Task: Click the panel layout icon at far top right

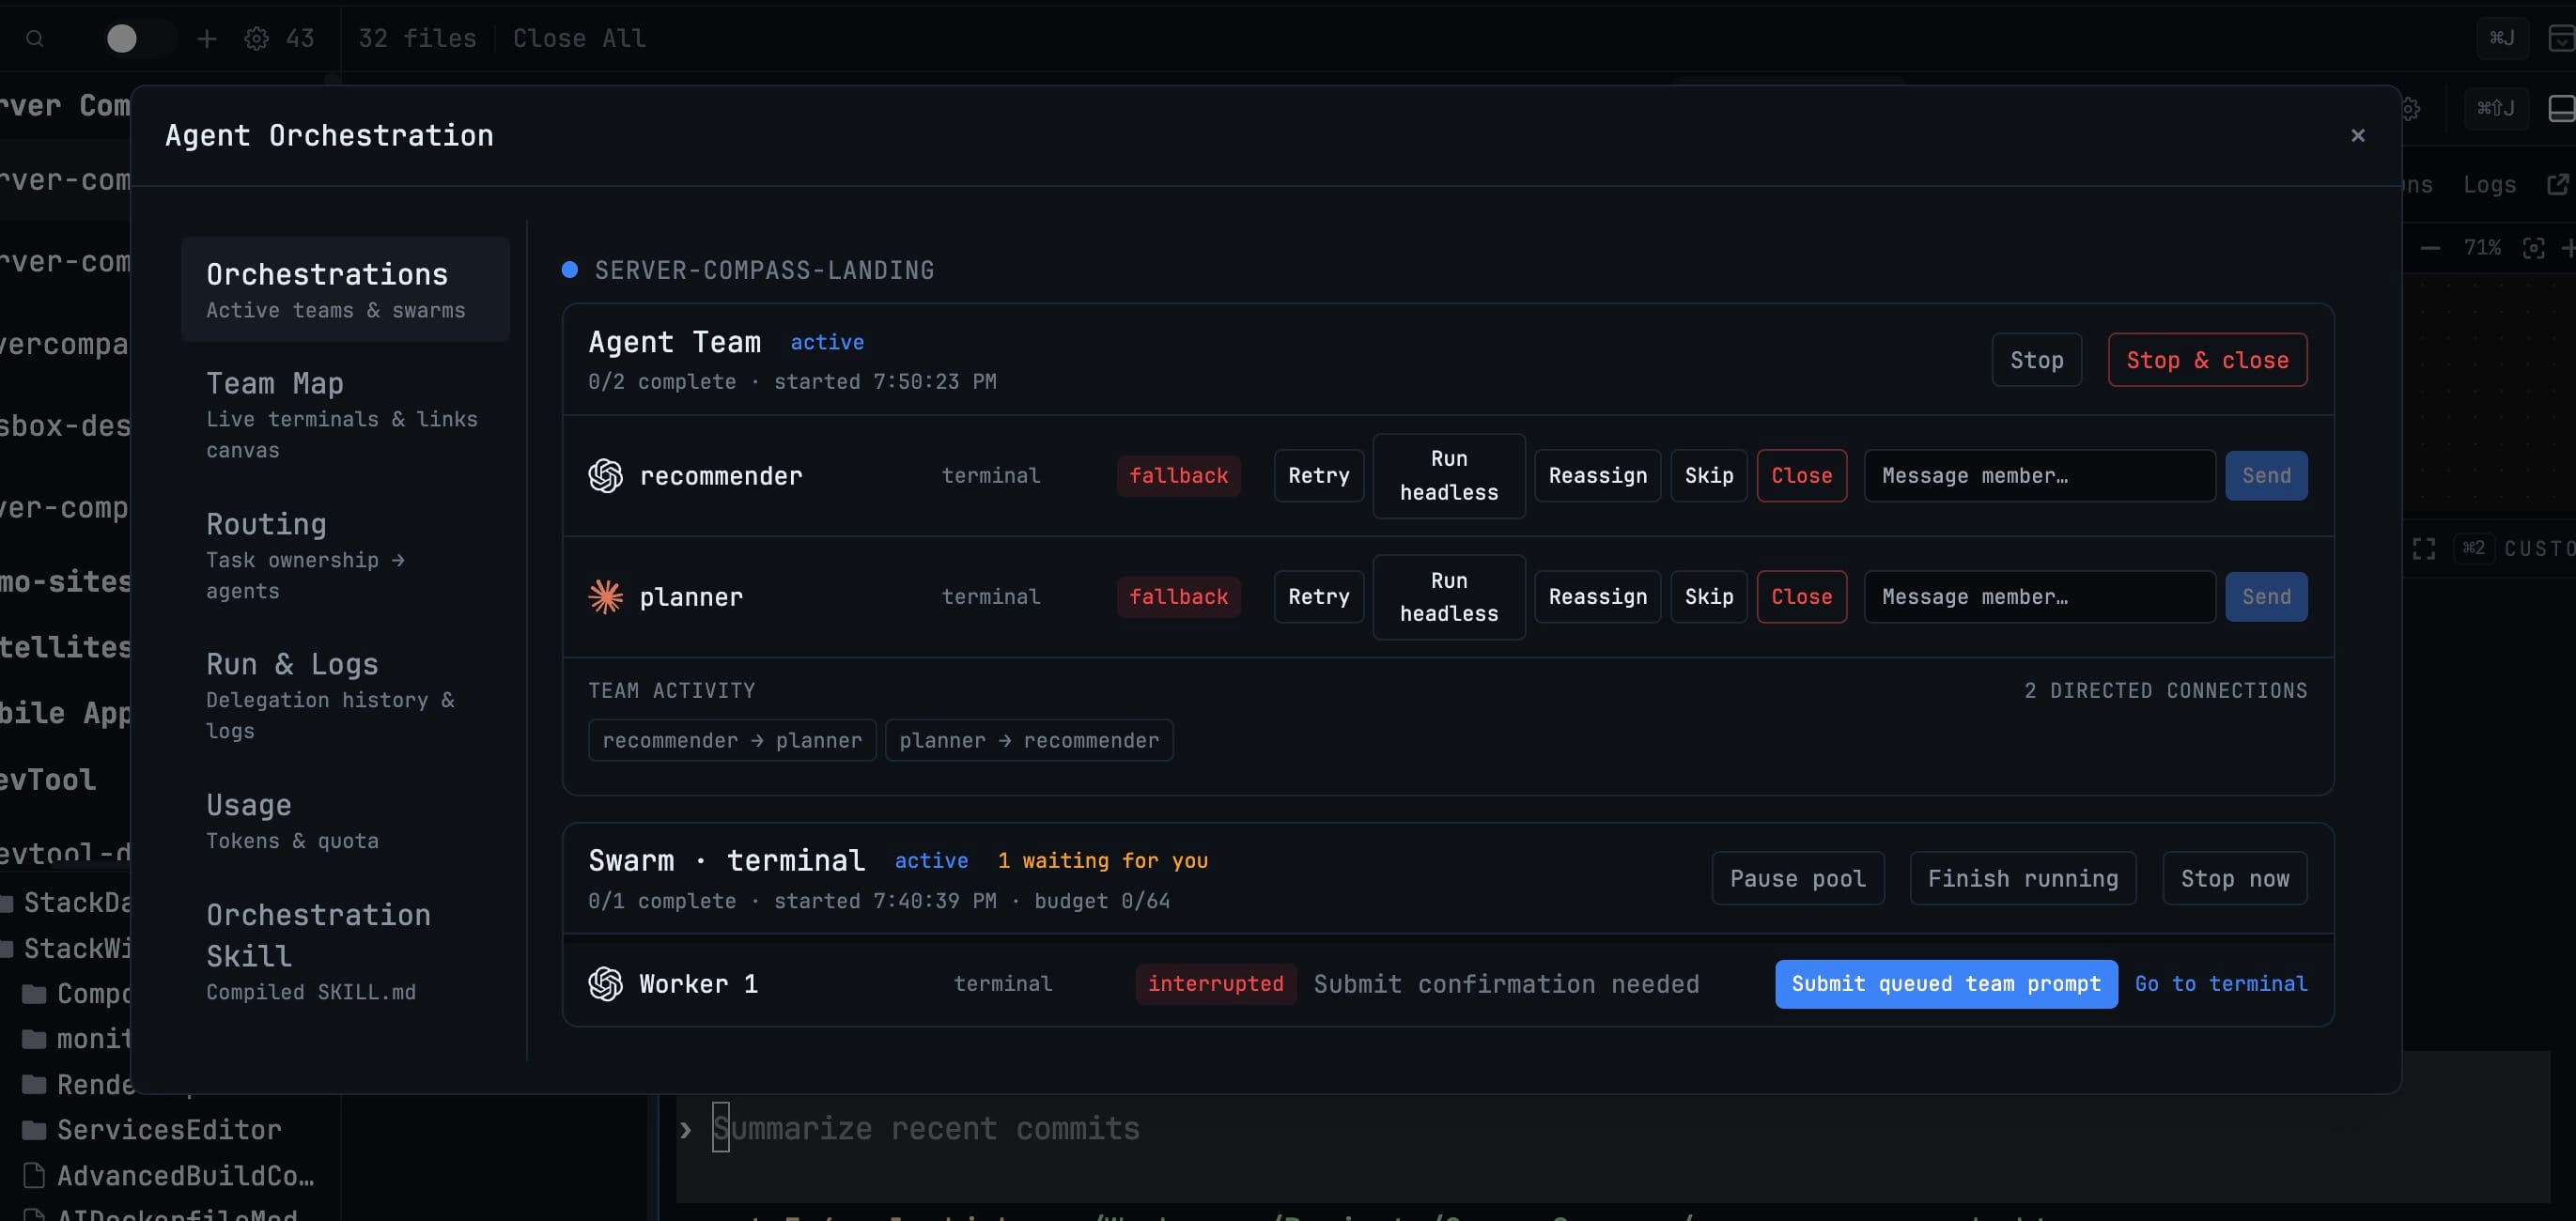Action: click(x=2561, y=38)
